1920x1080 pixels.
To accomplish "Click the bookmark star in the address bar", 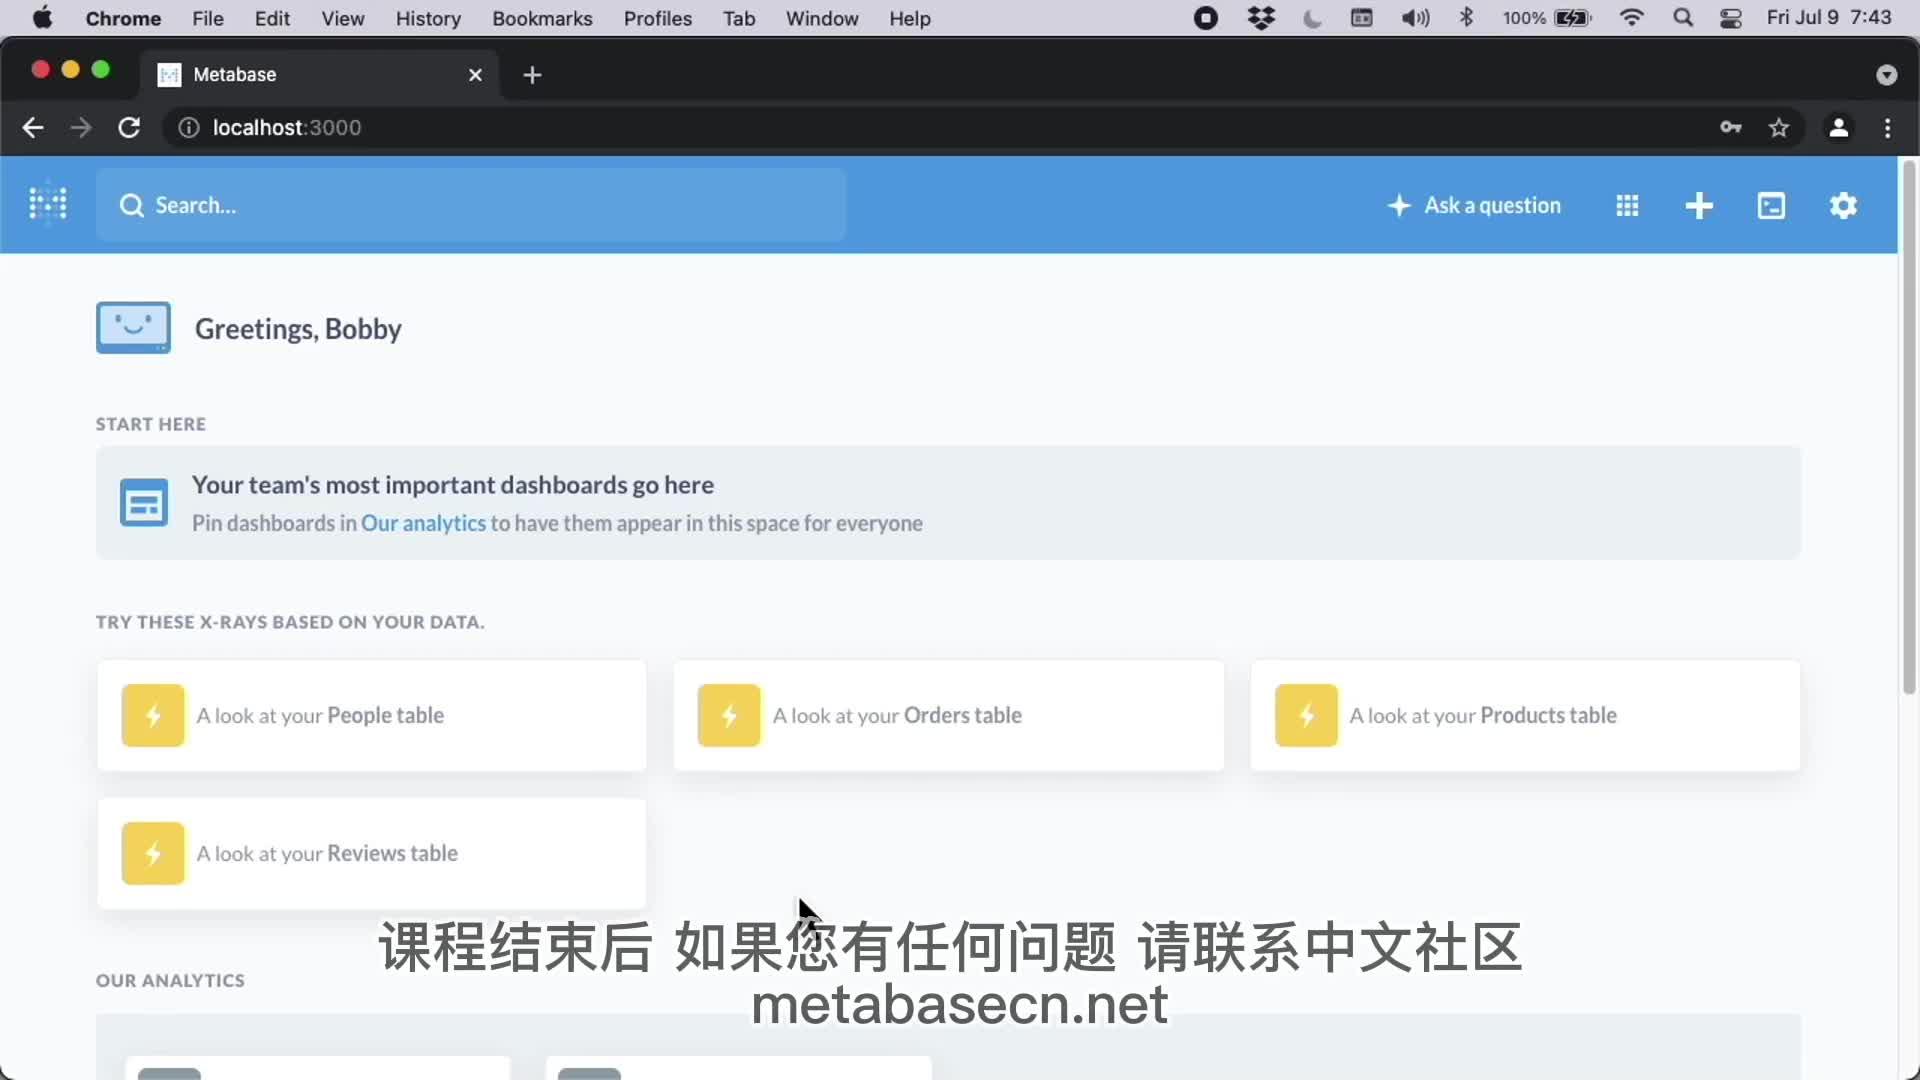I will [1780, 127].
